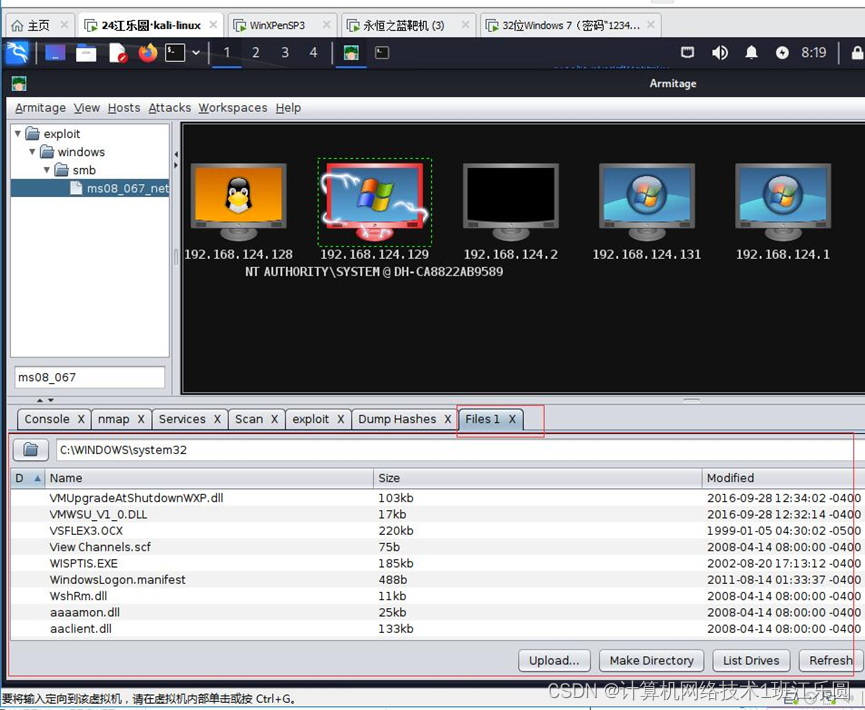Click the Upload... button

pos(554,660)
